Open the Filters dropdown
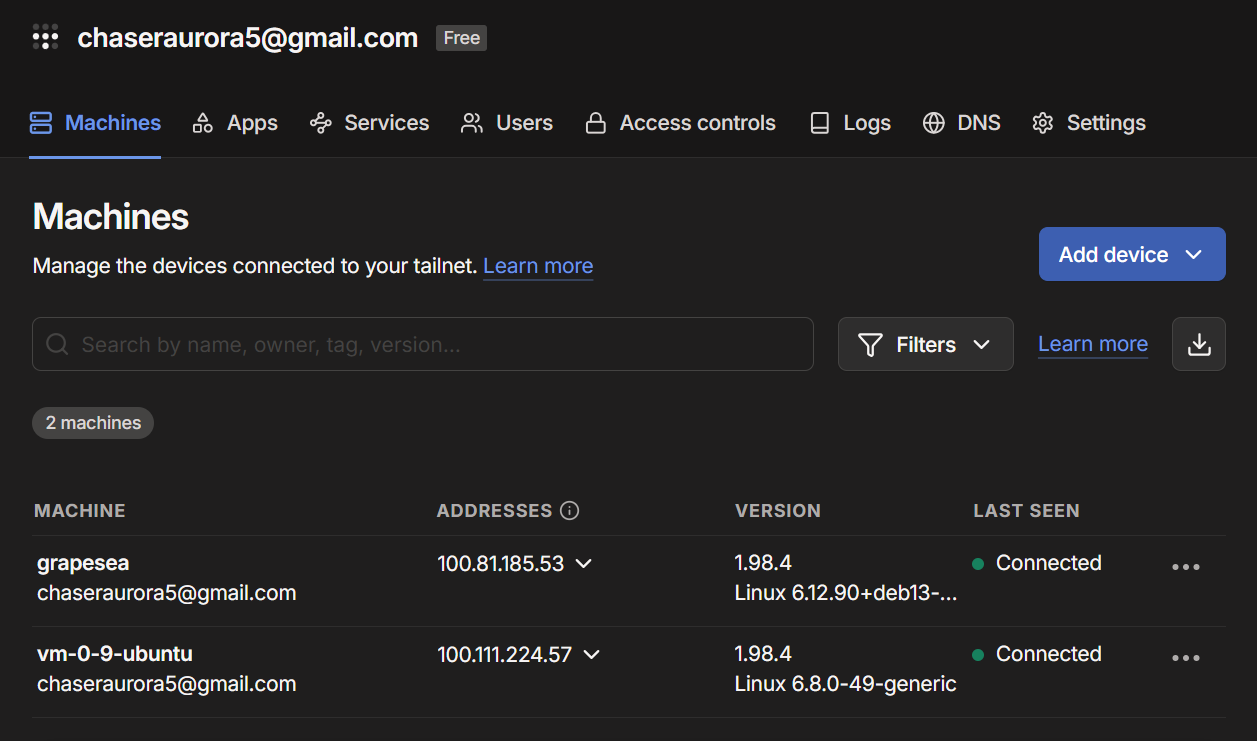The width and height of the screenshot is (1257, 741). pyautogui.click(x=925, y=344)
